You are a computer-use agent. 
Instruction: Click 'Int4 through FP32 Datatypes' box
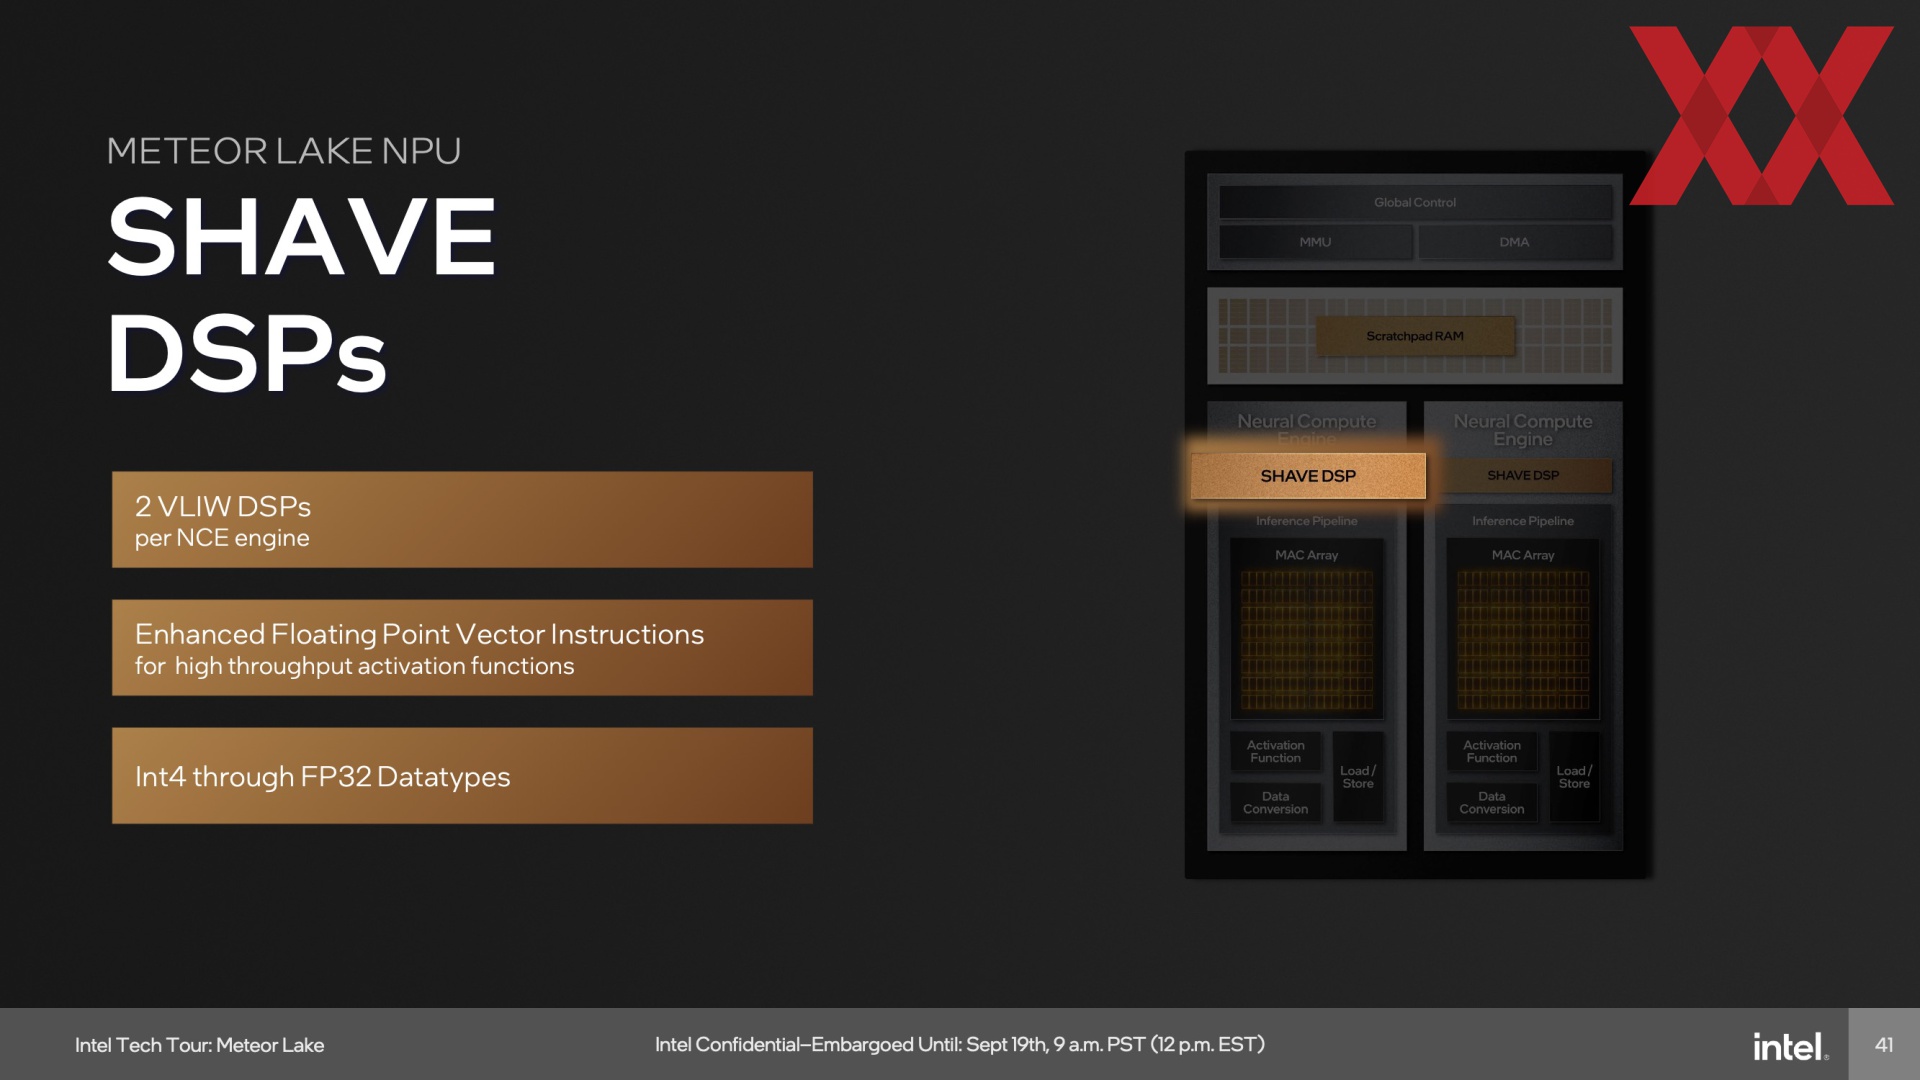[462, 776]
